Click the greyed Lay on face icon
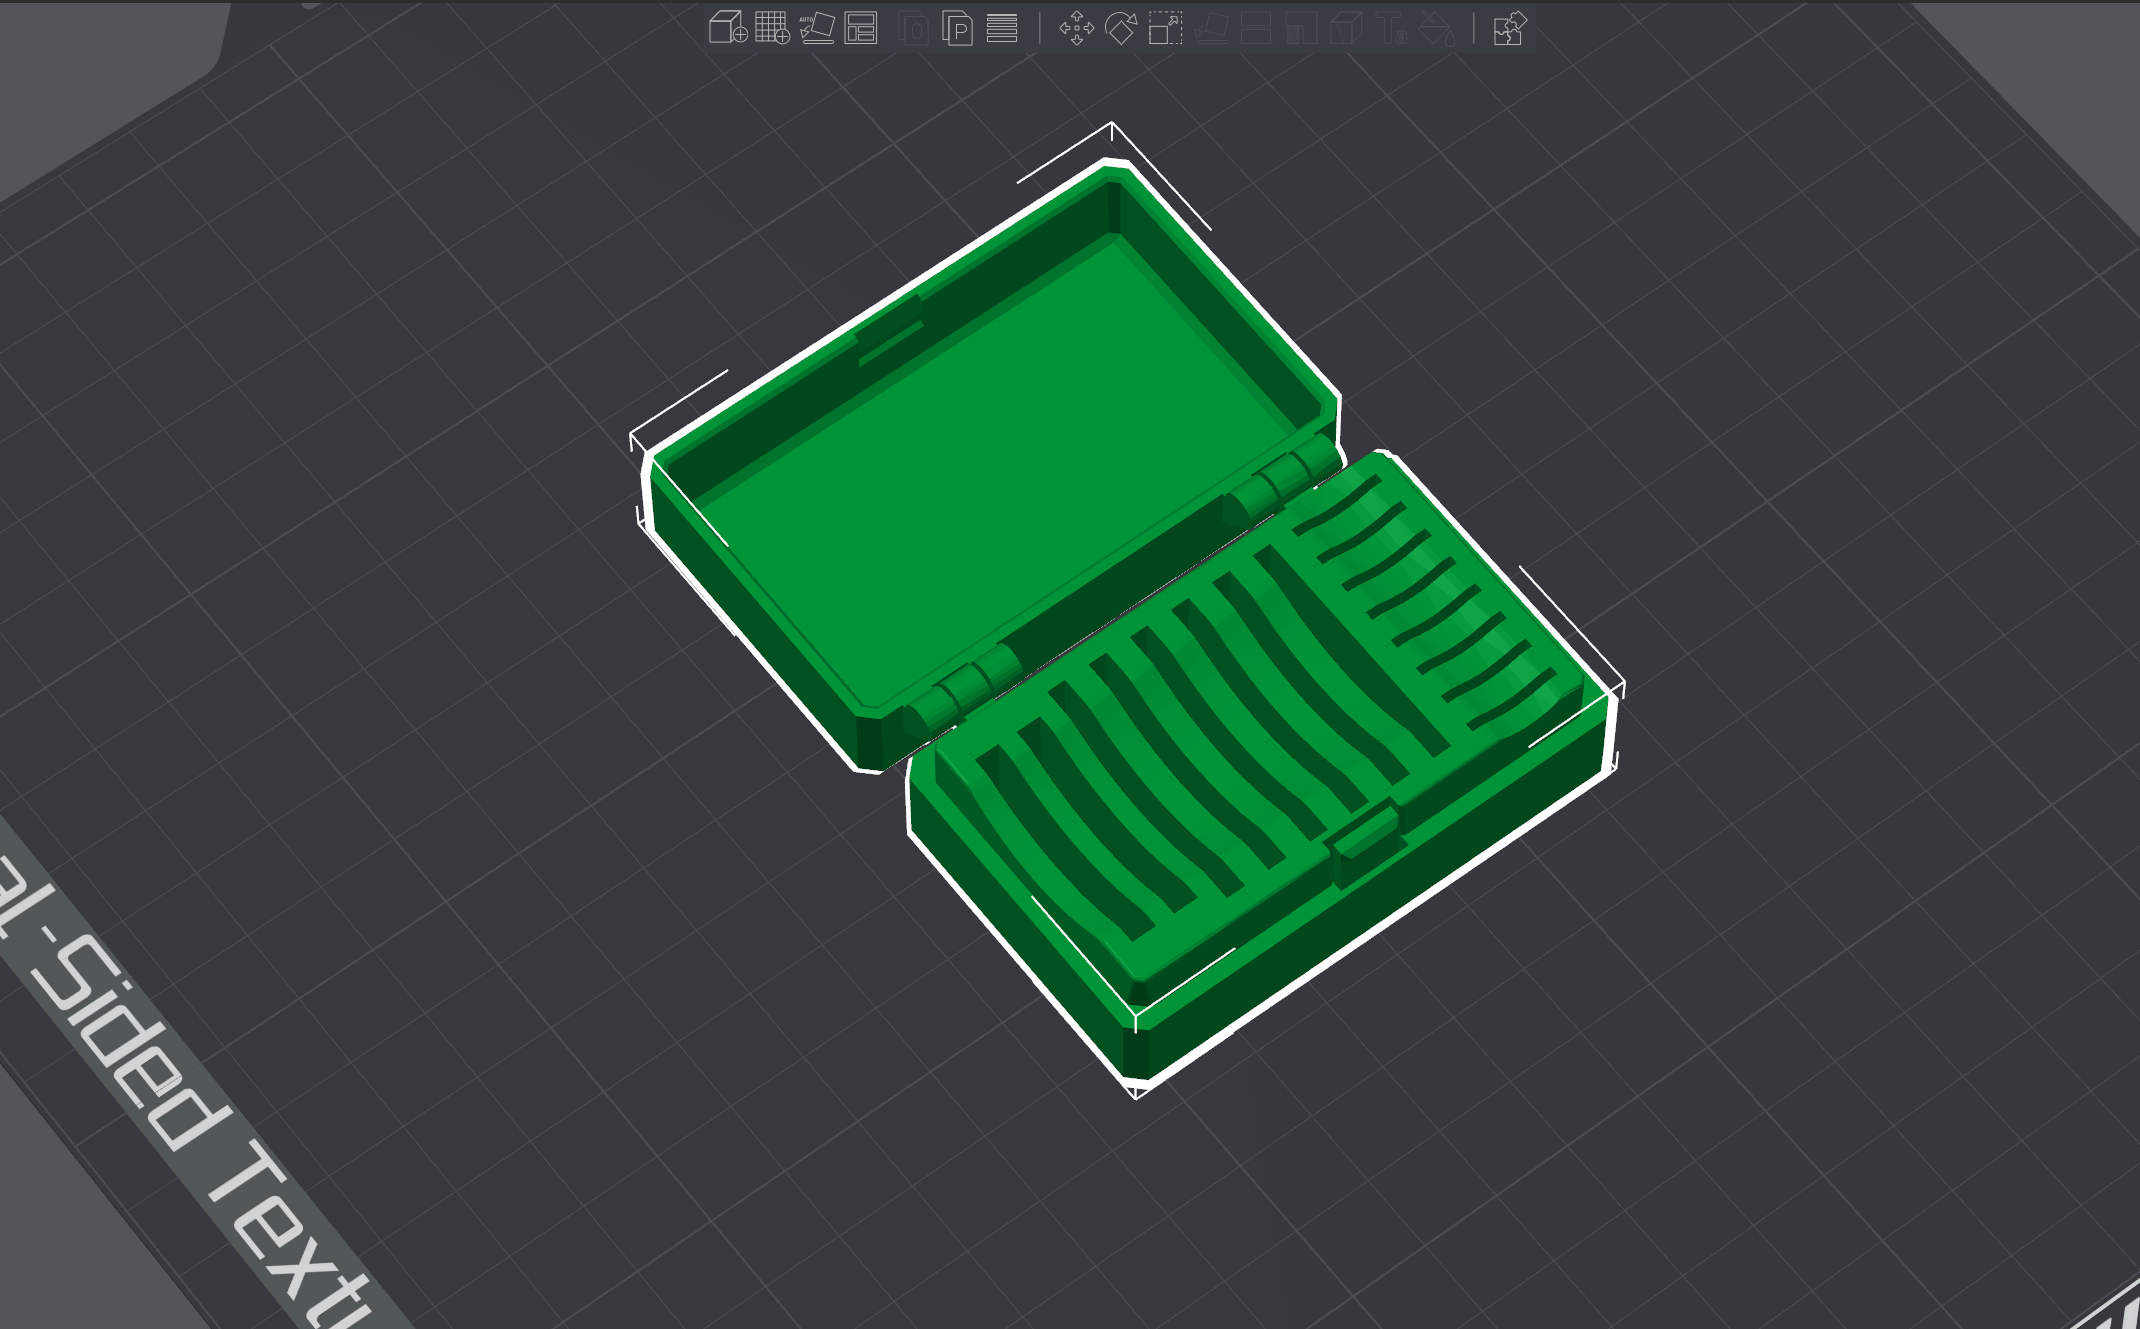The image size is (2140, 1329). click(1211, 28)
